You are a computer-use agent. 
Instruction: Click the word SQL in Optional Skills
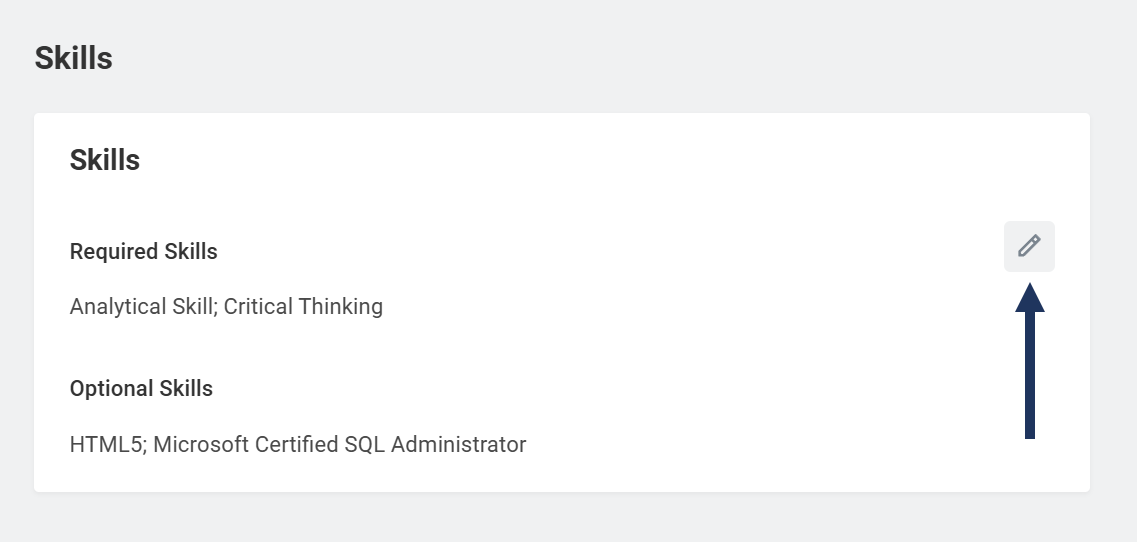pos(365,444)
